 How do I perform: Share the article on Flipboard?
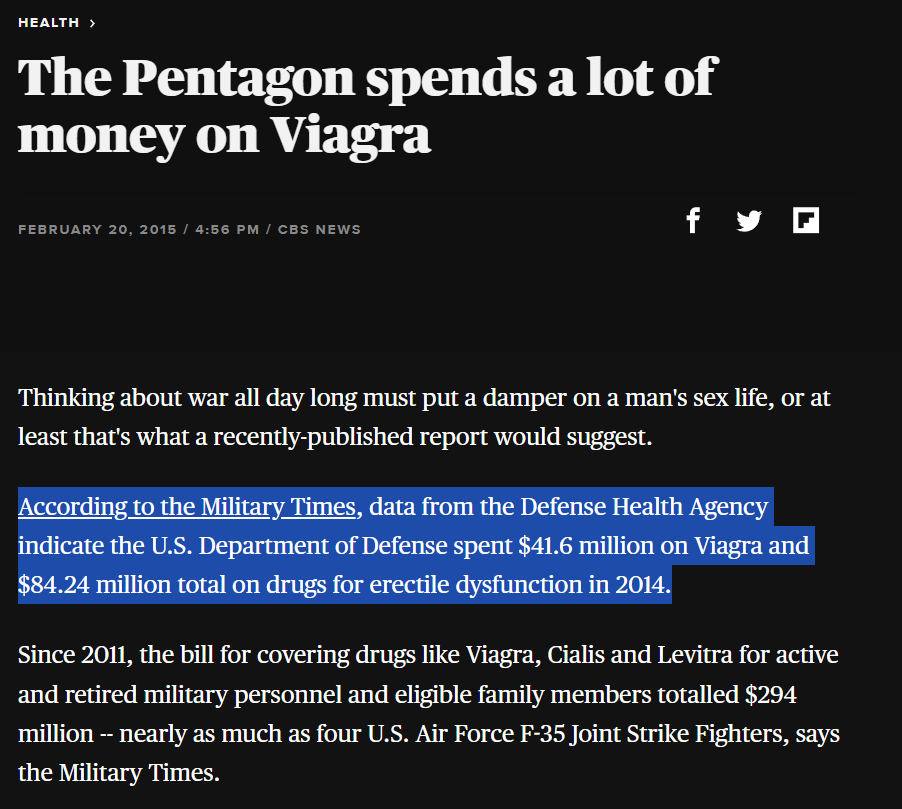(805, 220)
